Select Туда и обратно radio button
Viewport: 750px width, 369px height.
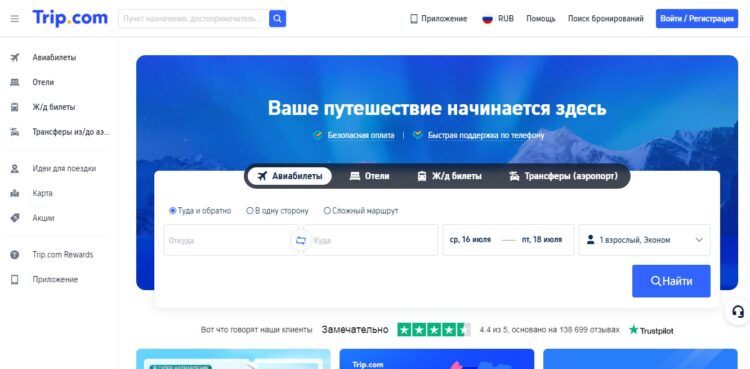click(x=173, y=211)
